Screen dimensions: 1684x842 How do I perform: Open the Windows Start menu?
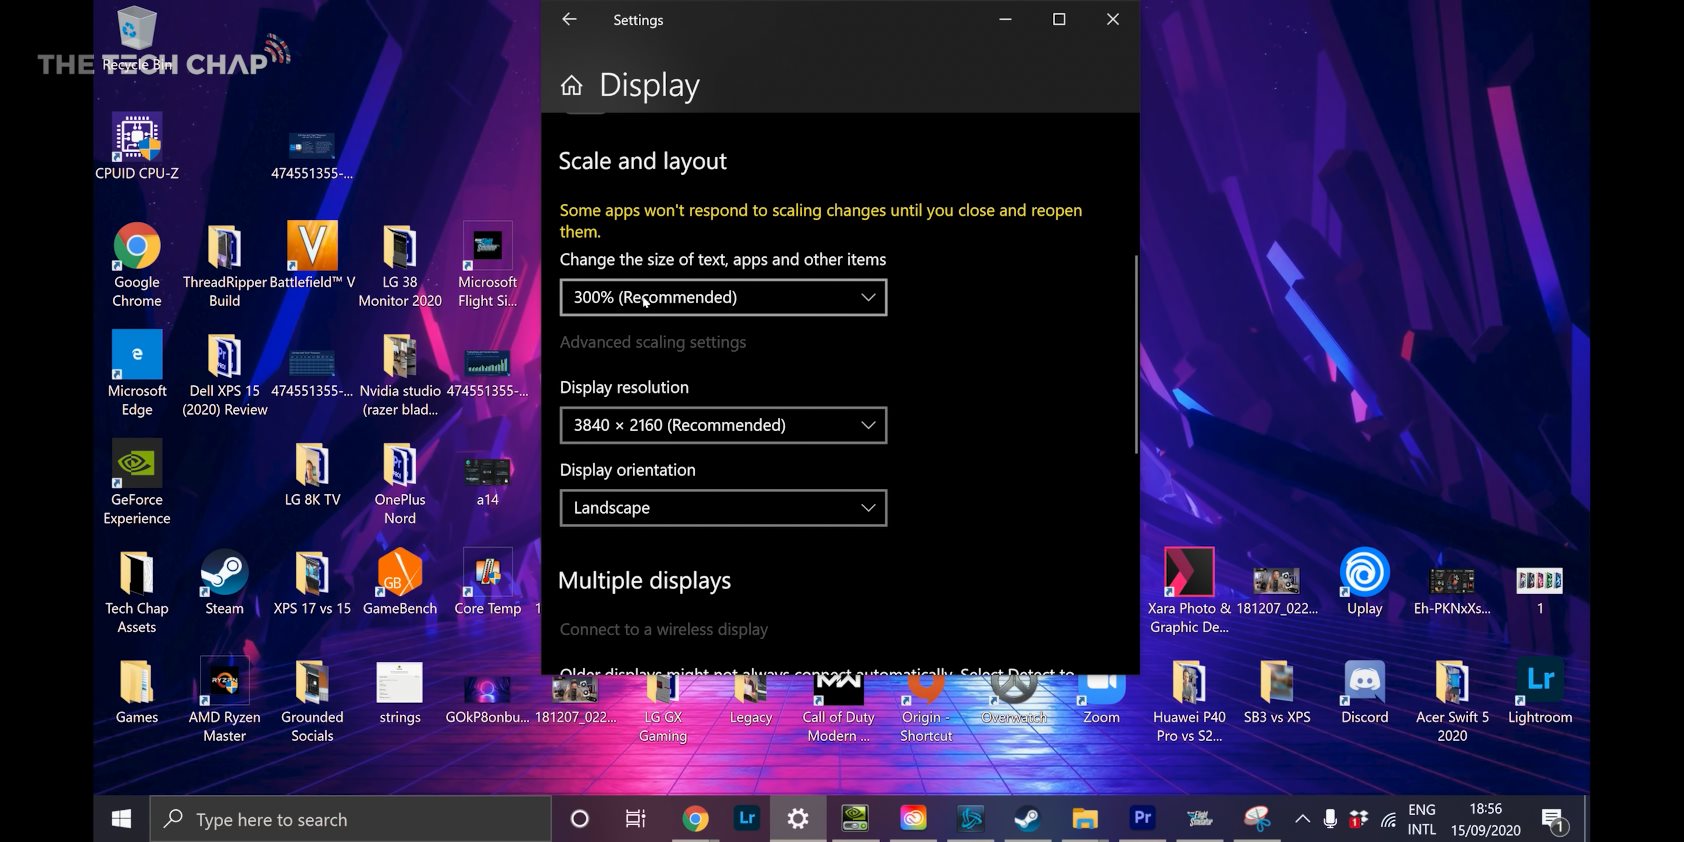[121, 820]
